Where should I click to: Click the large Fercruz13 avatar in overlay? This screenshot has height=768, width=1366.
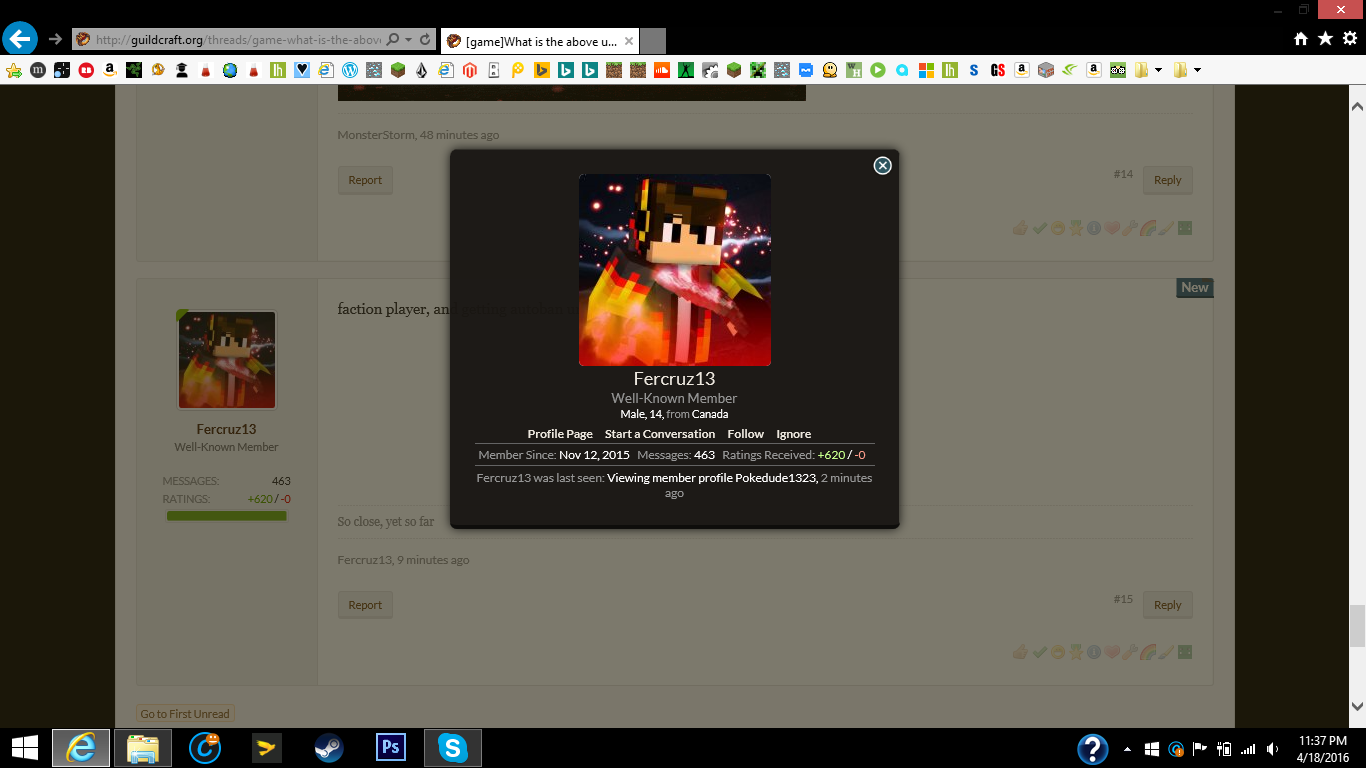[675, 270]
